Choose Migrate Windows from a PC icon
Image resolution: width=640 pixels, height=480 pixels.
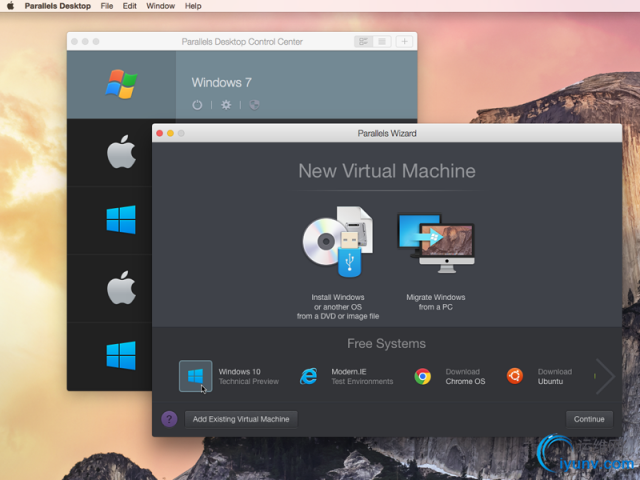pos(436,243)
